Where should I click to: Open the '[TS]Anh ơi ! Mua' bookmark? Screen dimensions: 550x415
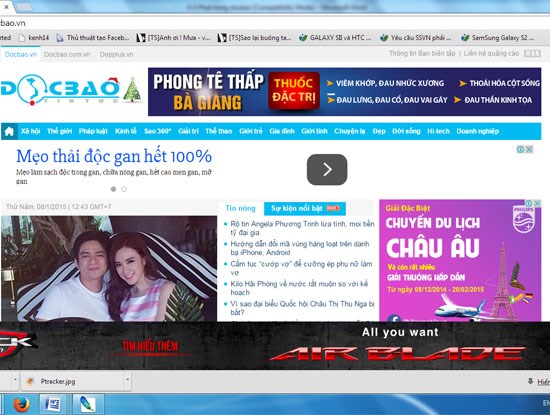[173, 38]
